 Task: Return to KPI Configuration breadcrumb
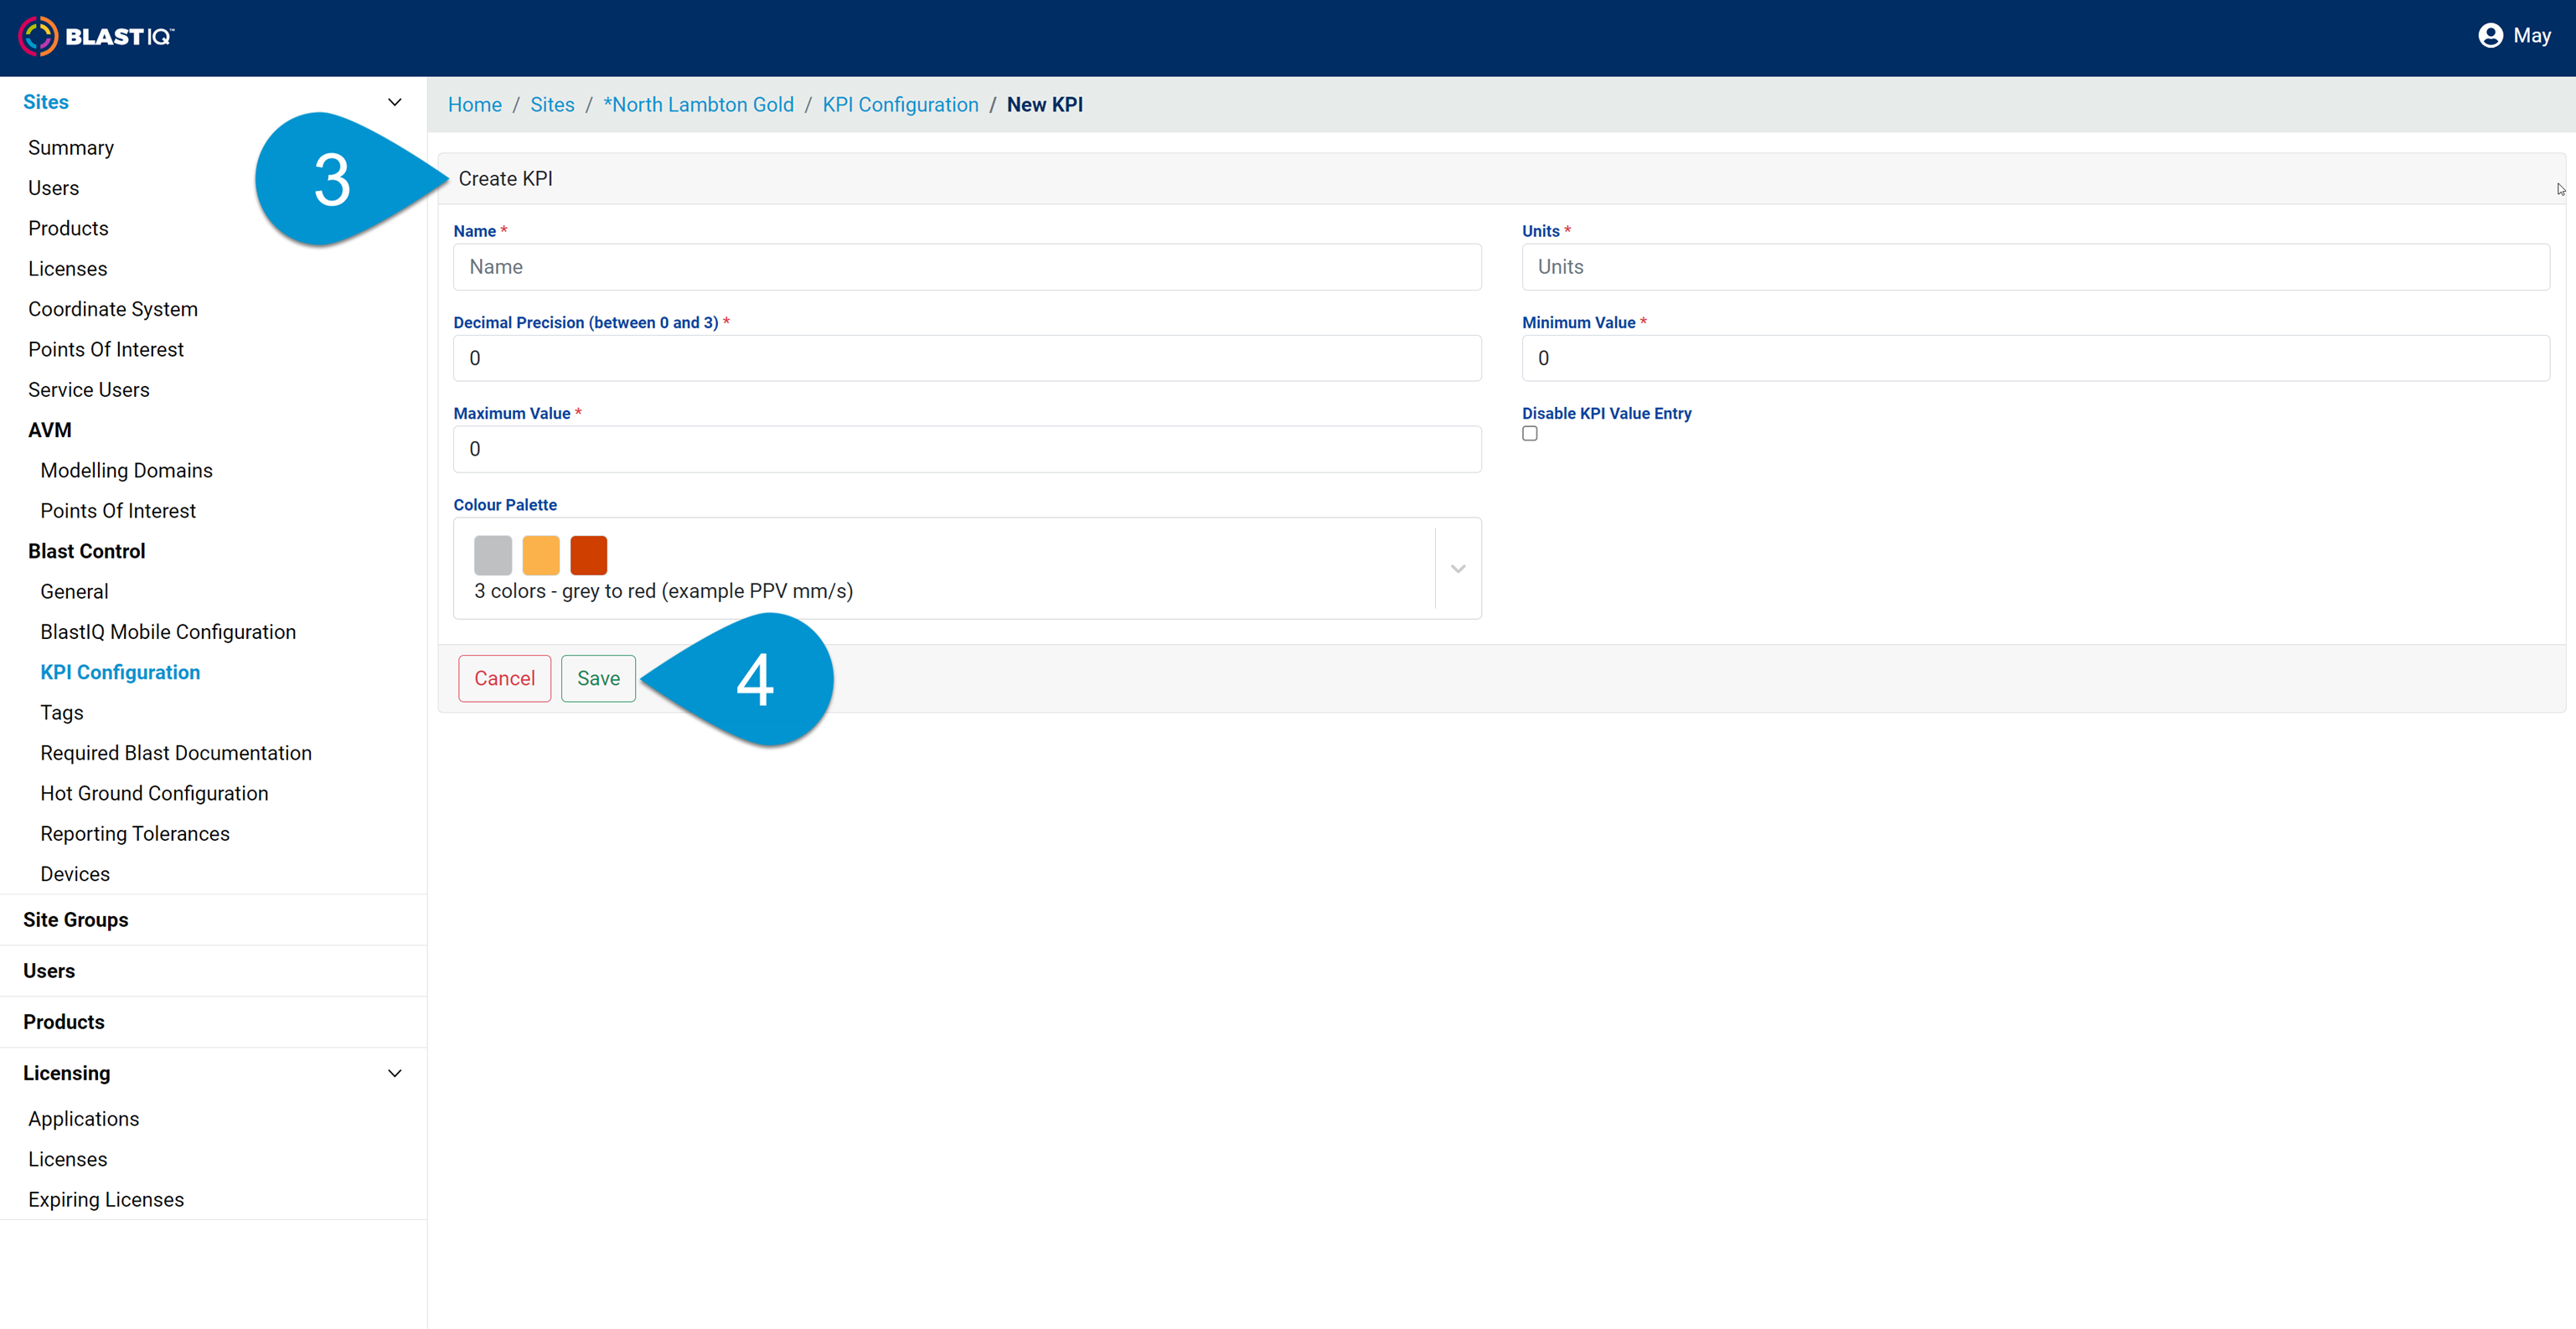tap(900, 105)
